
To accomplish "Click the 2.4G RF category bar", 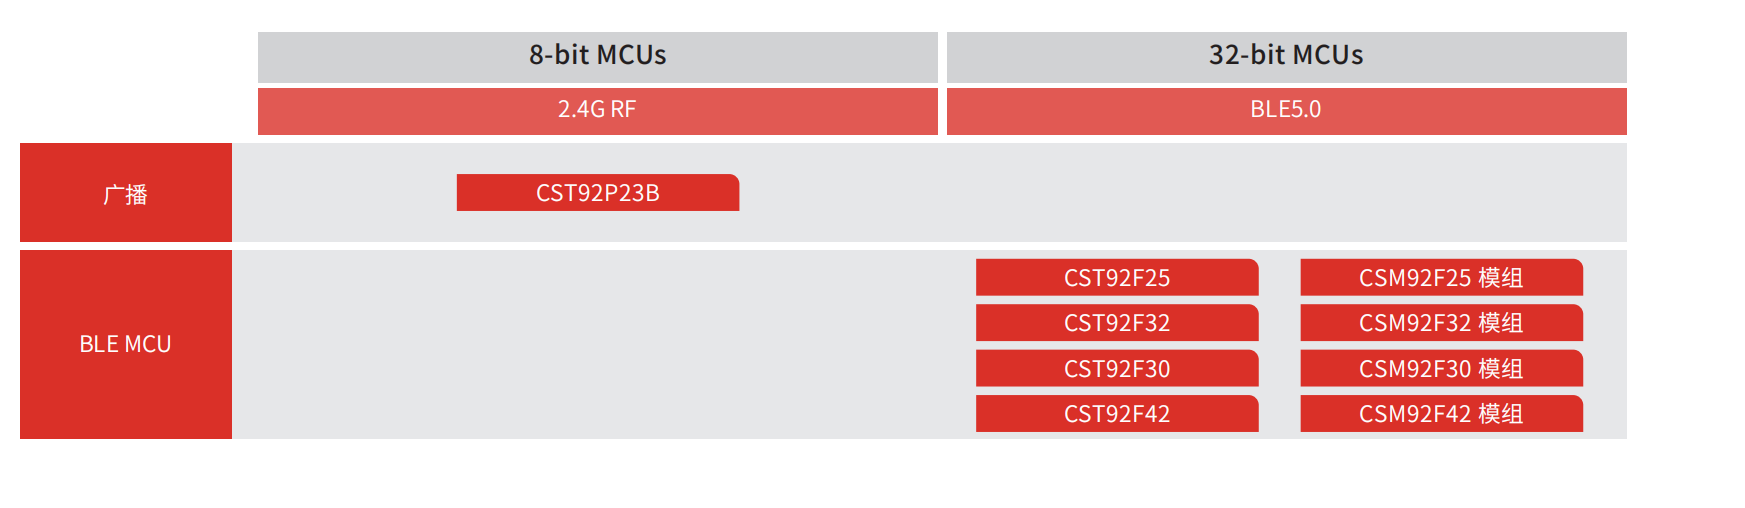I will (597, 110).
